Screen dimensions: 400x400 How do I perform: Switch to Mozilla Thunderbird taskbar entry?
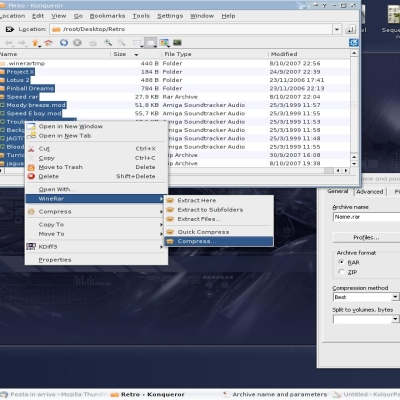[53, 394]
